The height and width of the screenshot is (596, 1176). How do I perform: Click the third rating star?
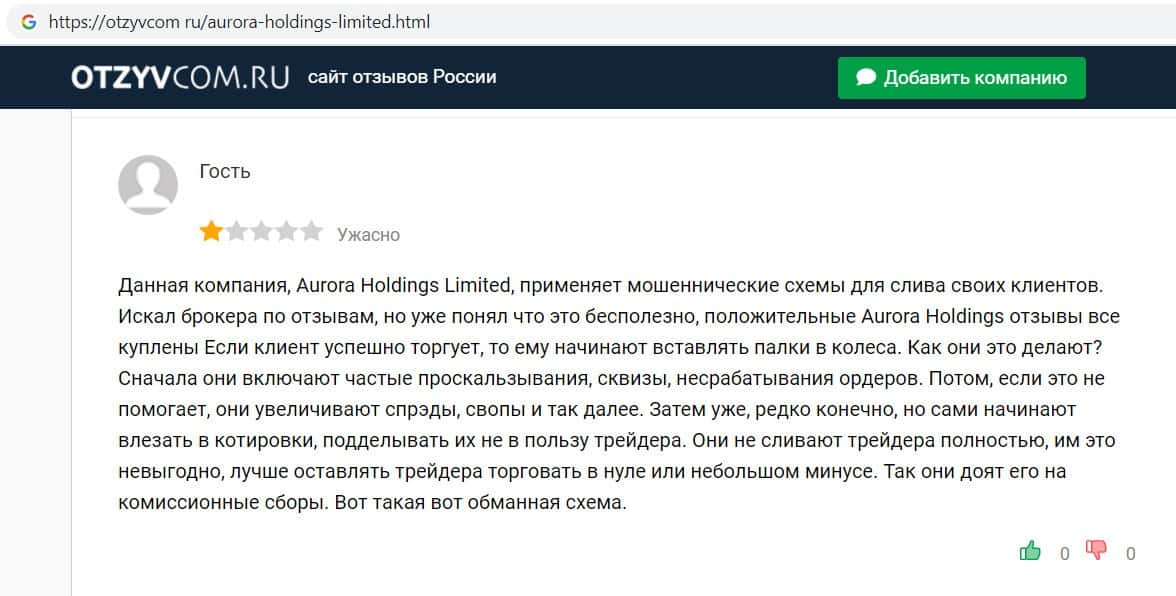[261, 233]
